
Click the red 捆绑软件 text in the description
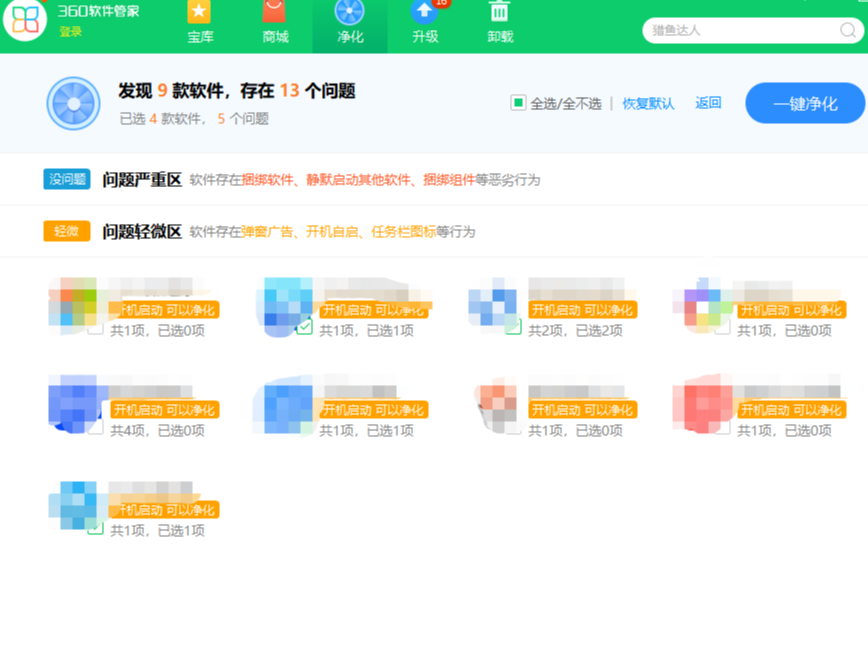click(267, 180)
